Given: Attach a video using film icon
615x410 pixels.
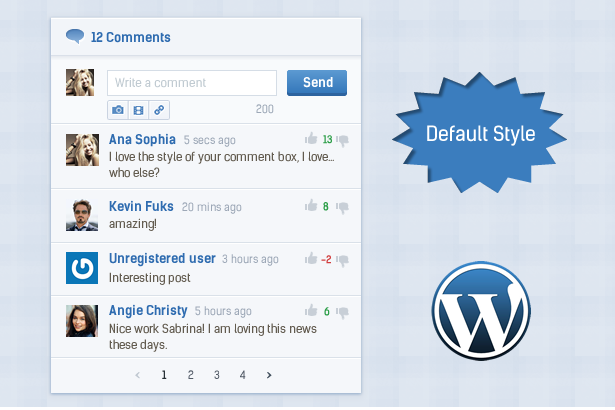Looking at the screenshot, I should pos(138,110).
